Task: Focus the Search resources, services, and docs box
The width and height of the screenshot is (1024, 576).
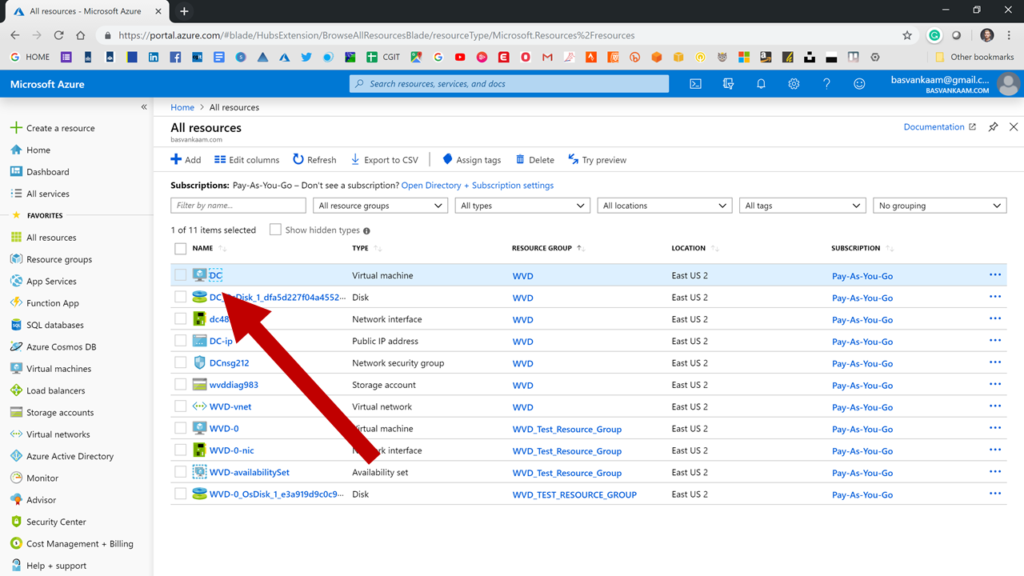Action: [x=509, y=84]
